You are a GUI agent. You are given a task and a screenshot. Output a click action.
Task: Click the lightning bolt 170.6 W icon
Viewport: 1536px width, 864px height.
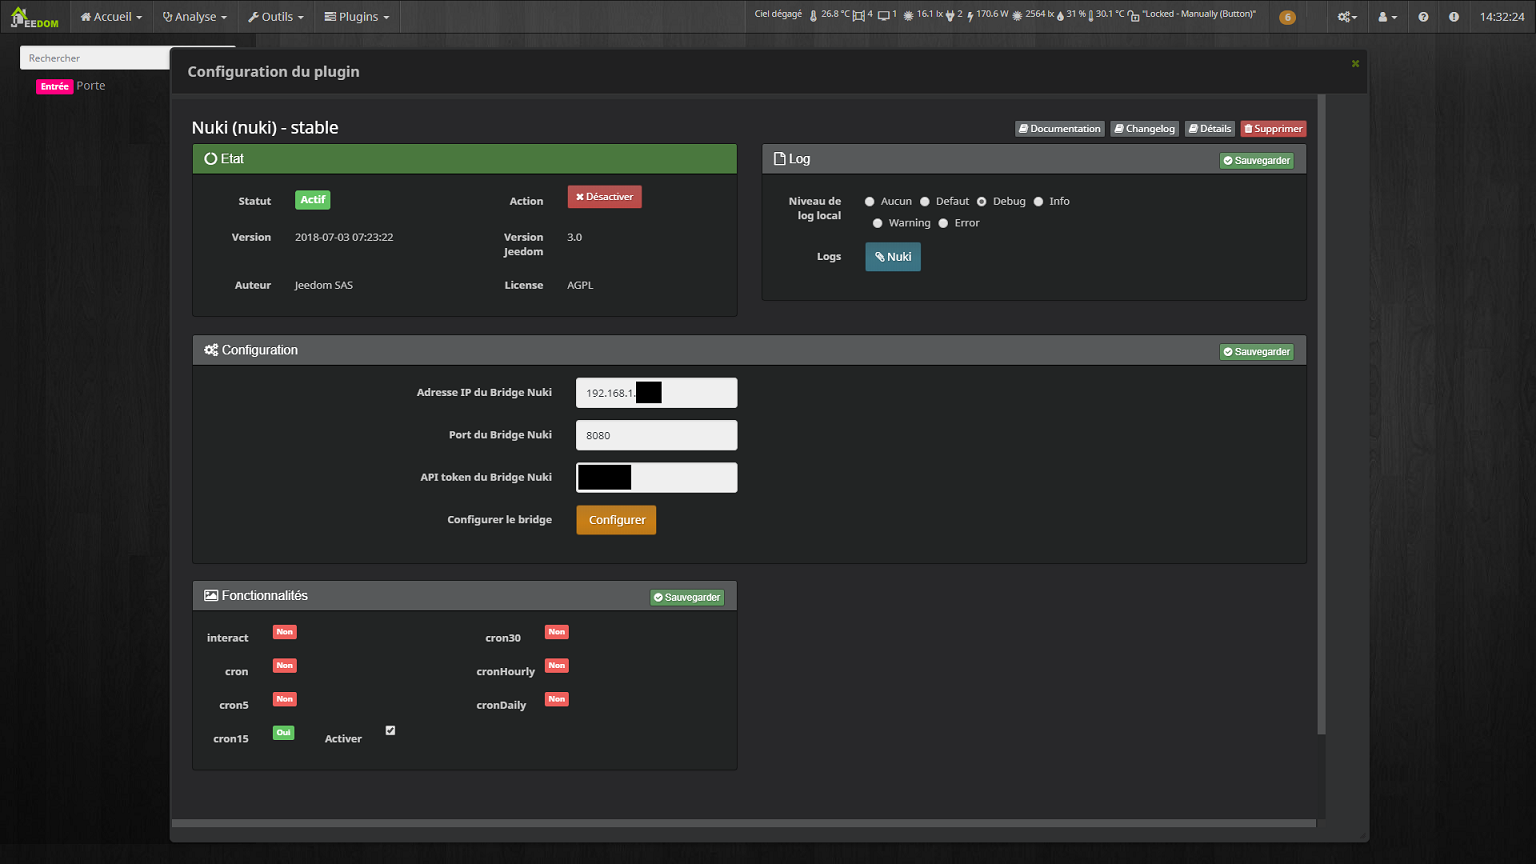coord(970,15)
